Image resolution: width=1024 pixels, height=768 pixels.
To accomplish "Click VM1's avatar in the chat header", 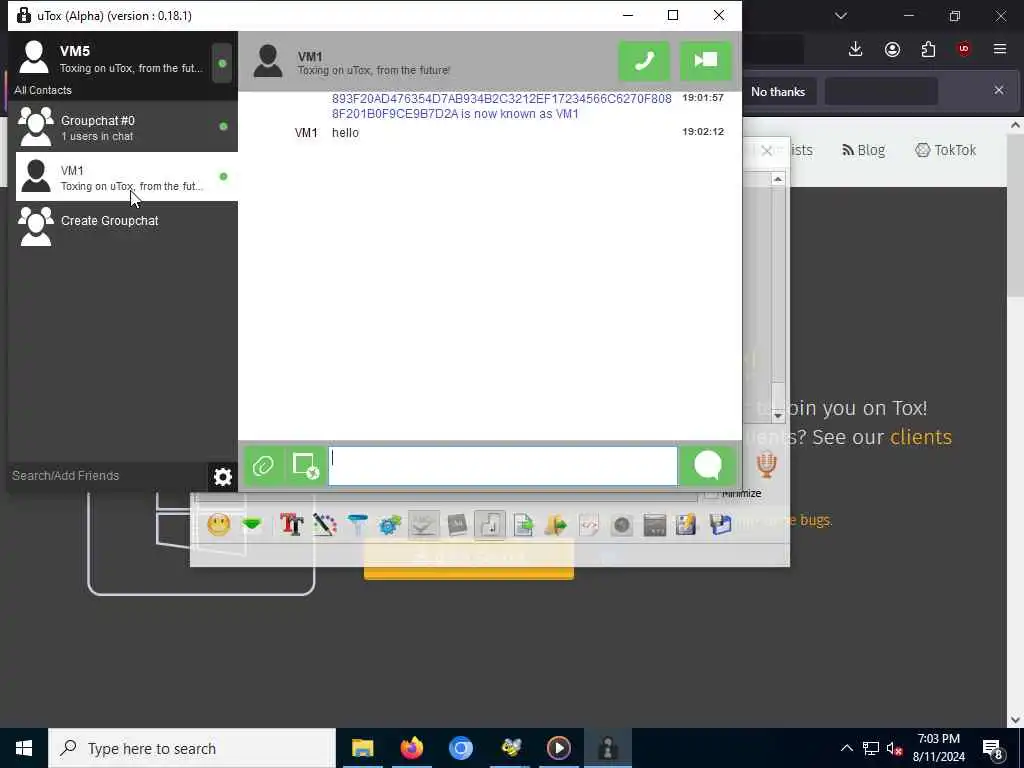I will click(268, 61).
